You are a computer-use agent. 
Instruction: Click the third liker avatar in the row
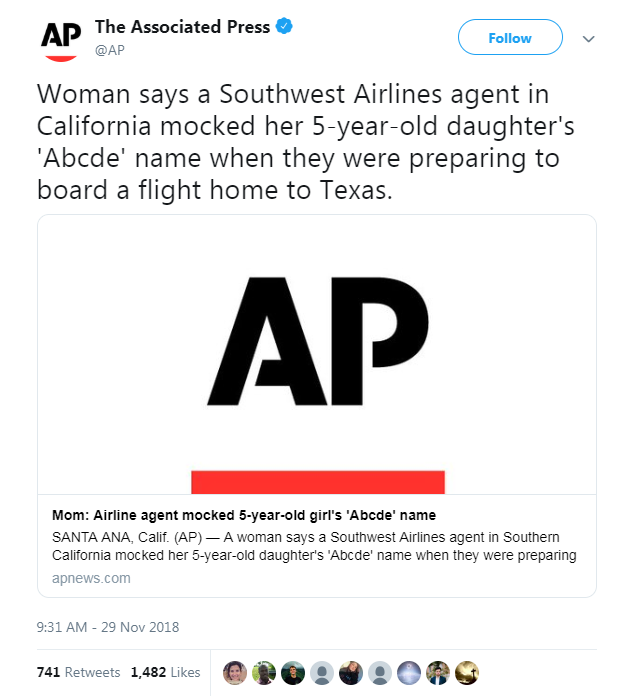(x=292, y=672)
